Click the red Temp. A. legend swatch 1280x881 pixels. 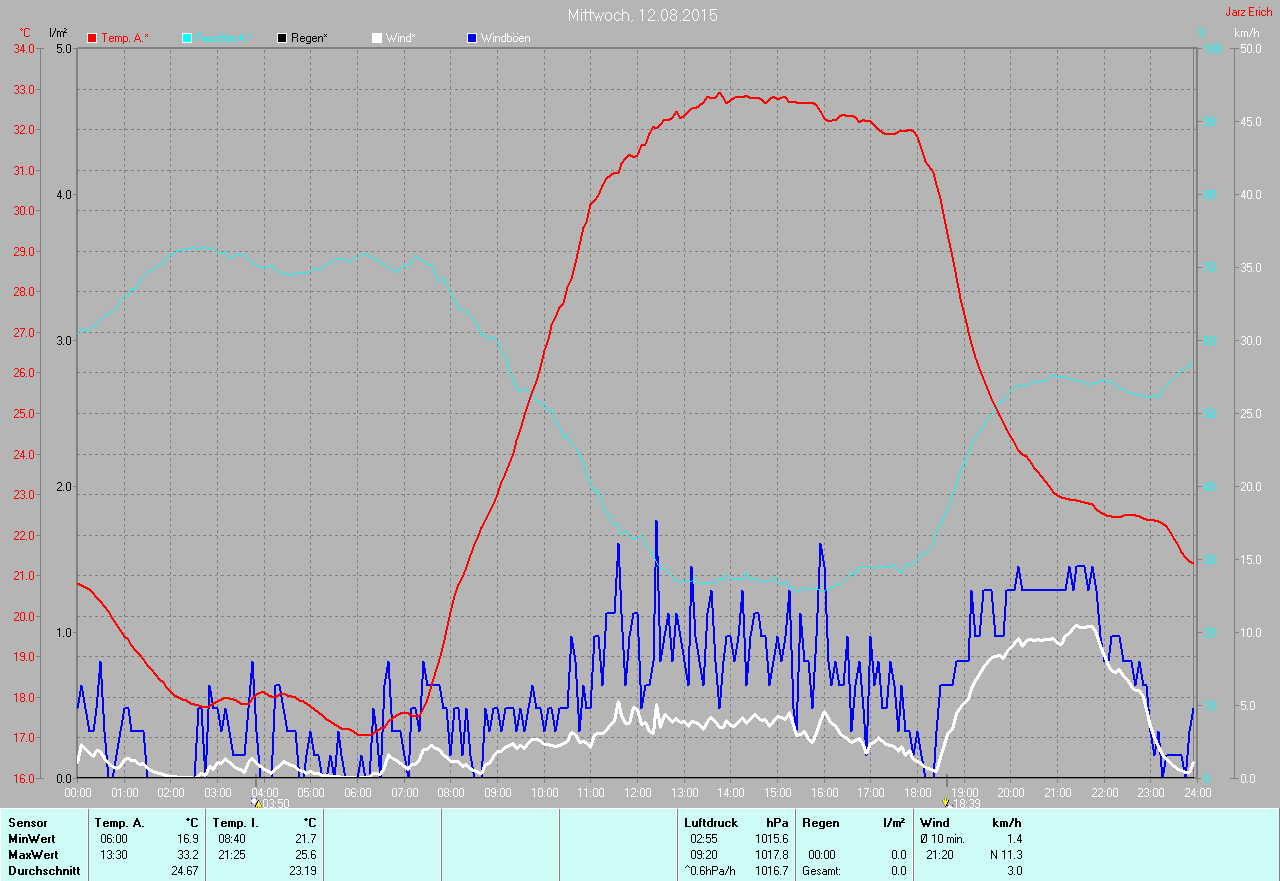click(x=93, y=38)
